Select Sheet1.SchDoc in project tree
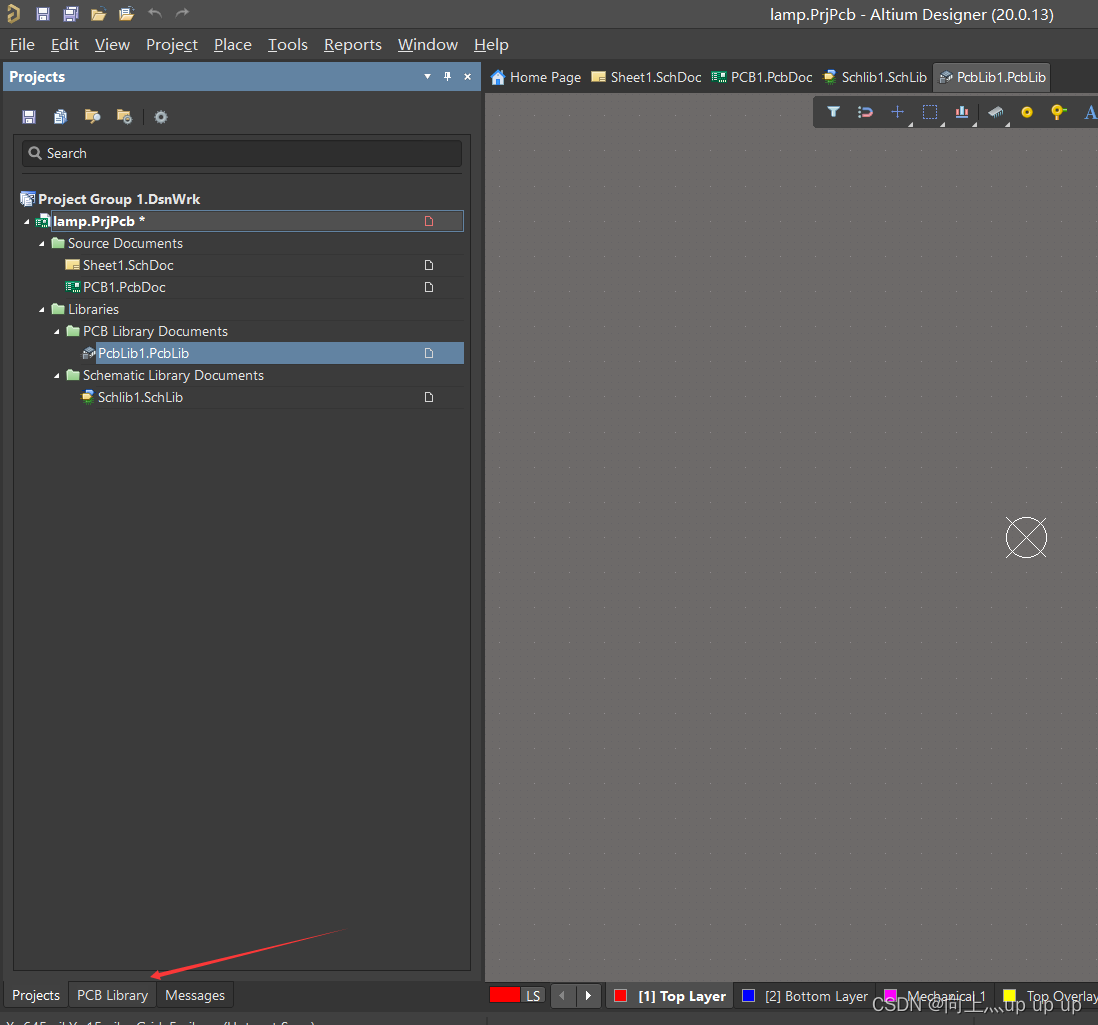1098x1025 pixels. click(128, 265)
